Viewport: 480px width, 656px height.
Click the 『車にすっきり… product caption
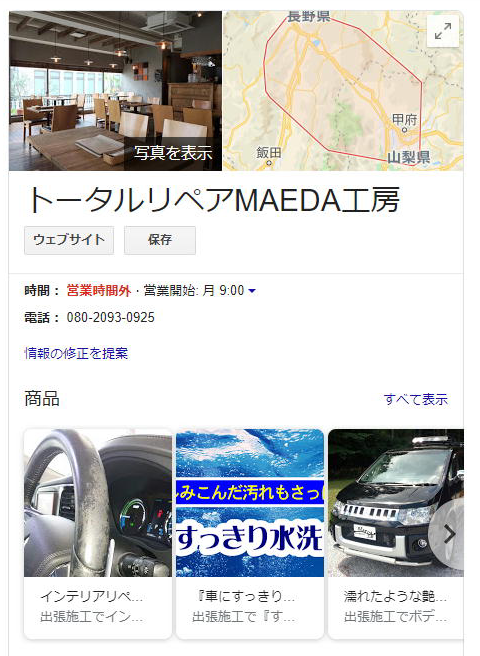246,596
